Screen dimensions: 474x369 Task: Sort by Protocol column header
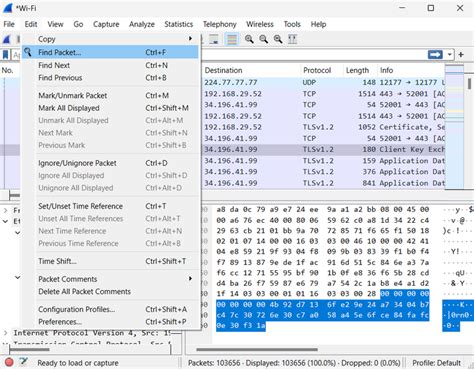point(322,70)
